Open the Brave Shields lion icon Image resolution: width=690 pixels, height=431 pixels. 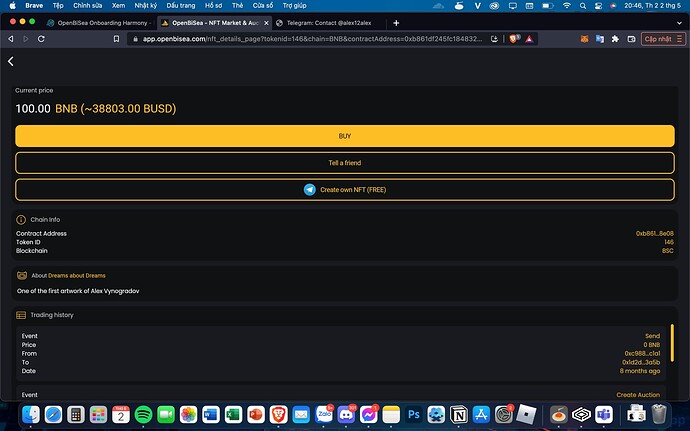tap(514, 39)
